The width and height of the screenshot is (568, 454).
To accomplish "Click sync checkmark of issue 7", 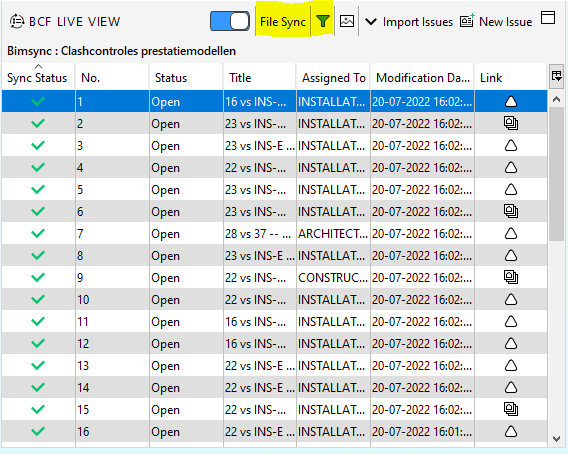I will [x=38, y=234].
